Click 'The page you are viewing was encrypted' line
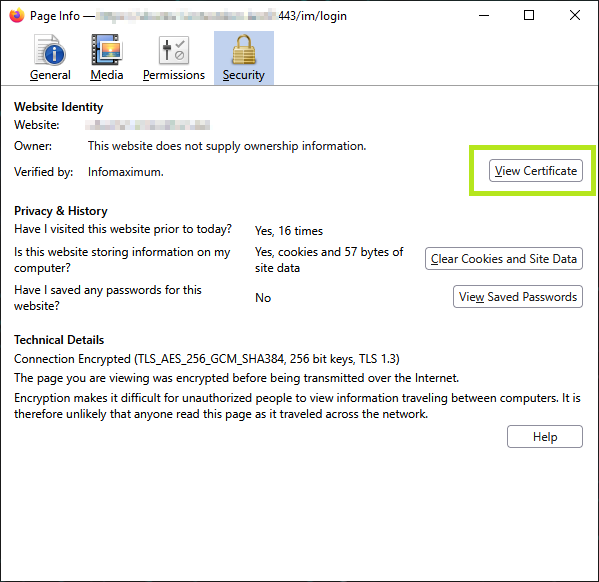The image size is (599, 582). (x=236, y=378)
